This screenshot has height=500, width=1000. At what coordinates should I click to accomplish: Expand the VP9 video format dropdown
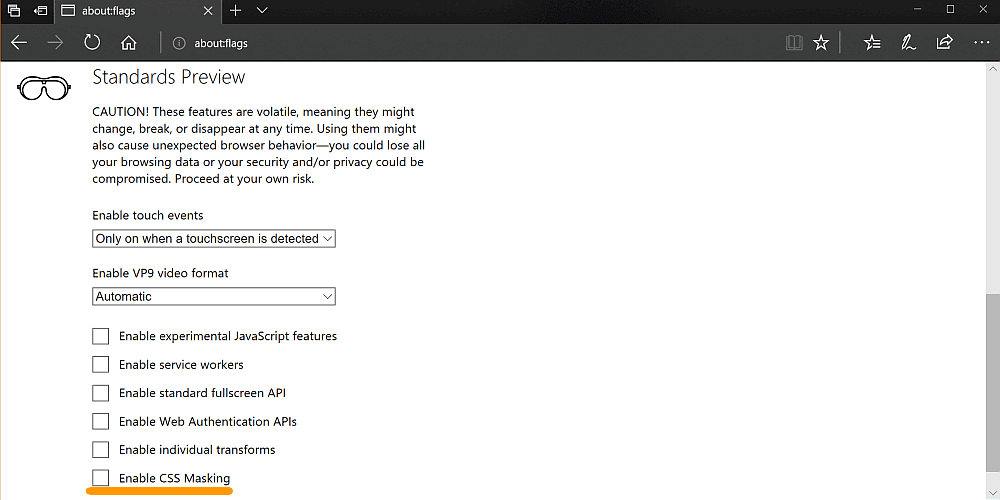[214, 296]
